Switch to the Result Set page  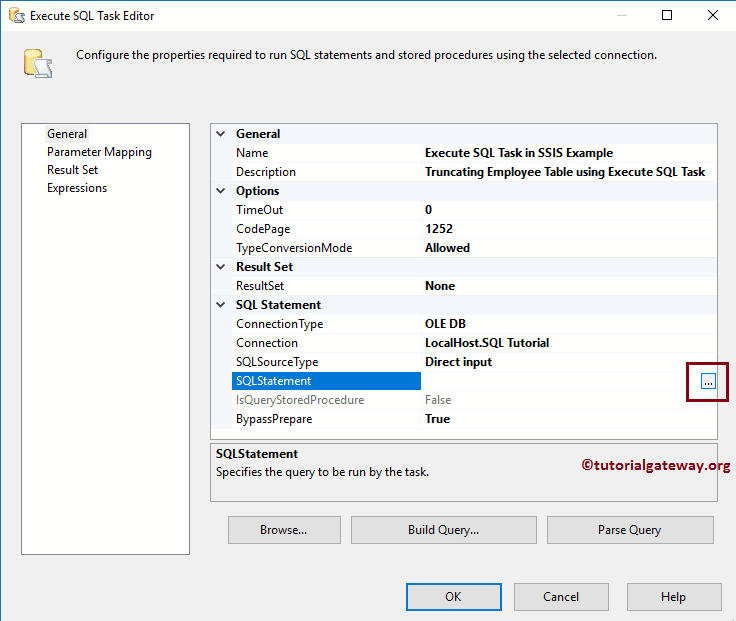pos(72,170)
